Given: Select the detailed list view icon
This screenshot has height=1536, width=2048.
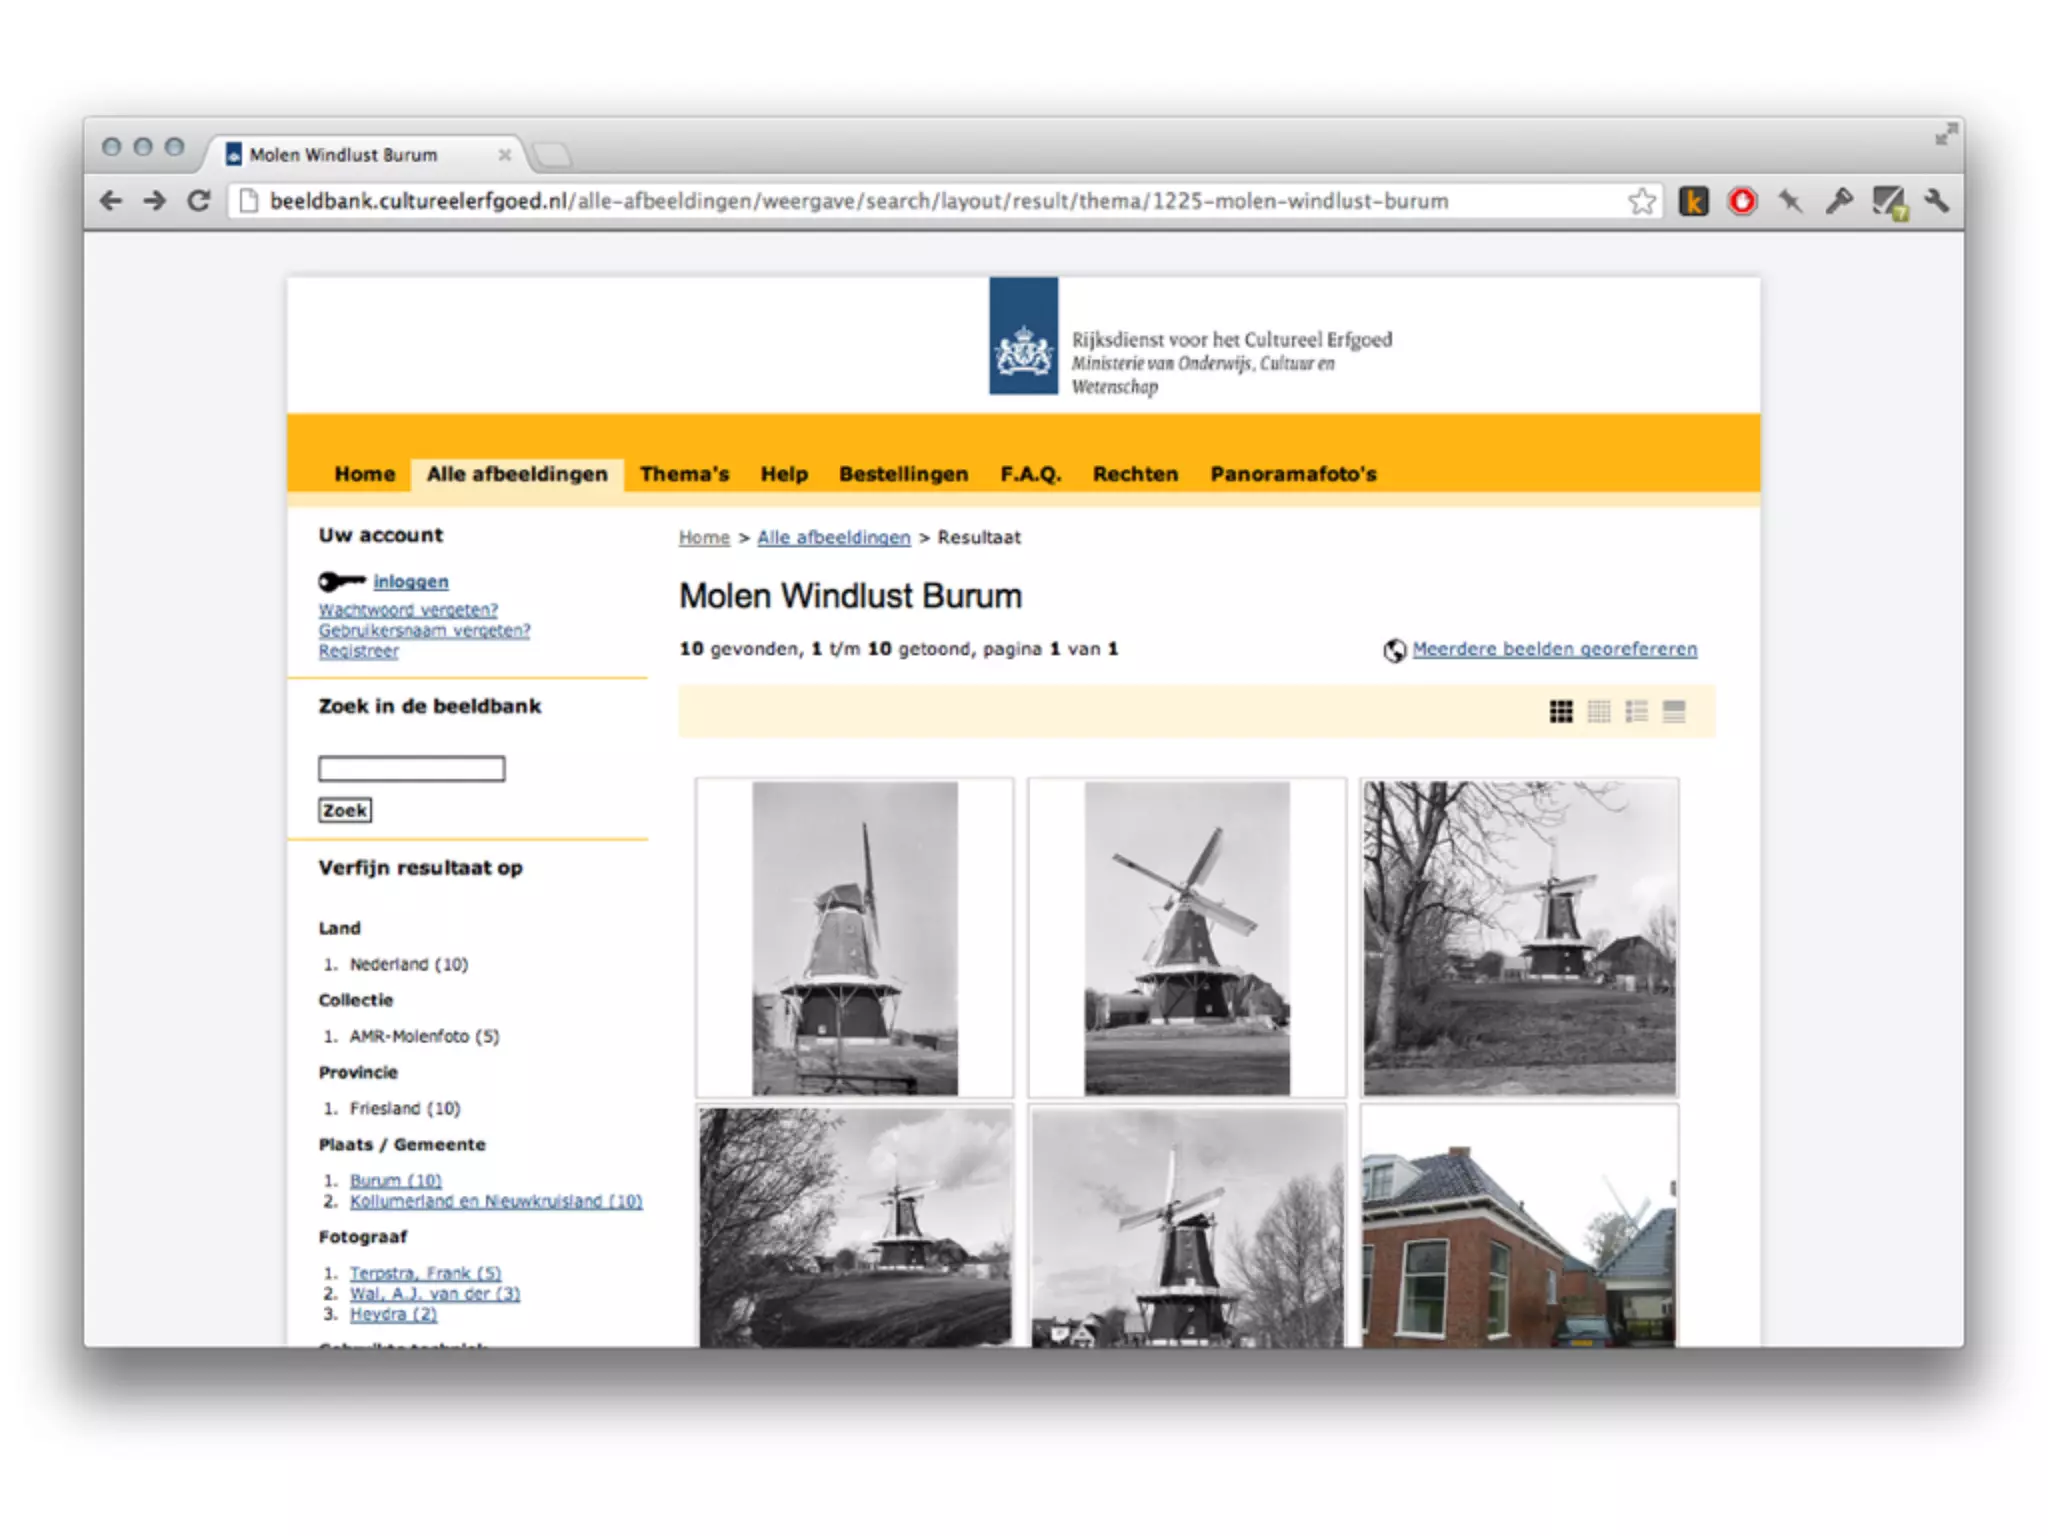Looking at the screenshot, I should point(1636,711).
